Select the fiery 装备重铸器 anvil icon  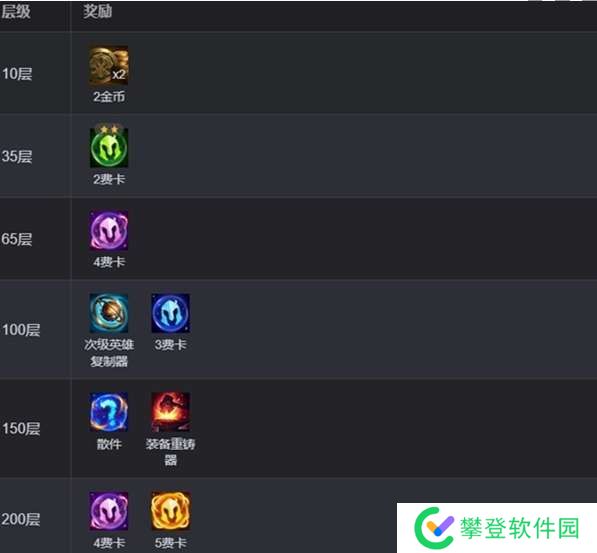click(171, 412)
